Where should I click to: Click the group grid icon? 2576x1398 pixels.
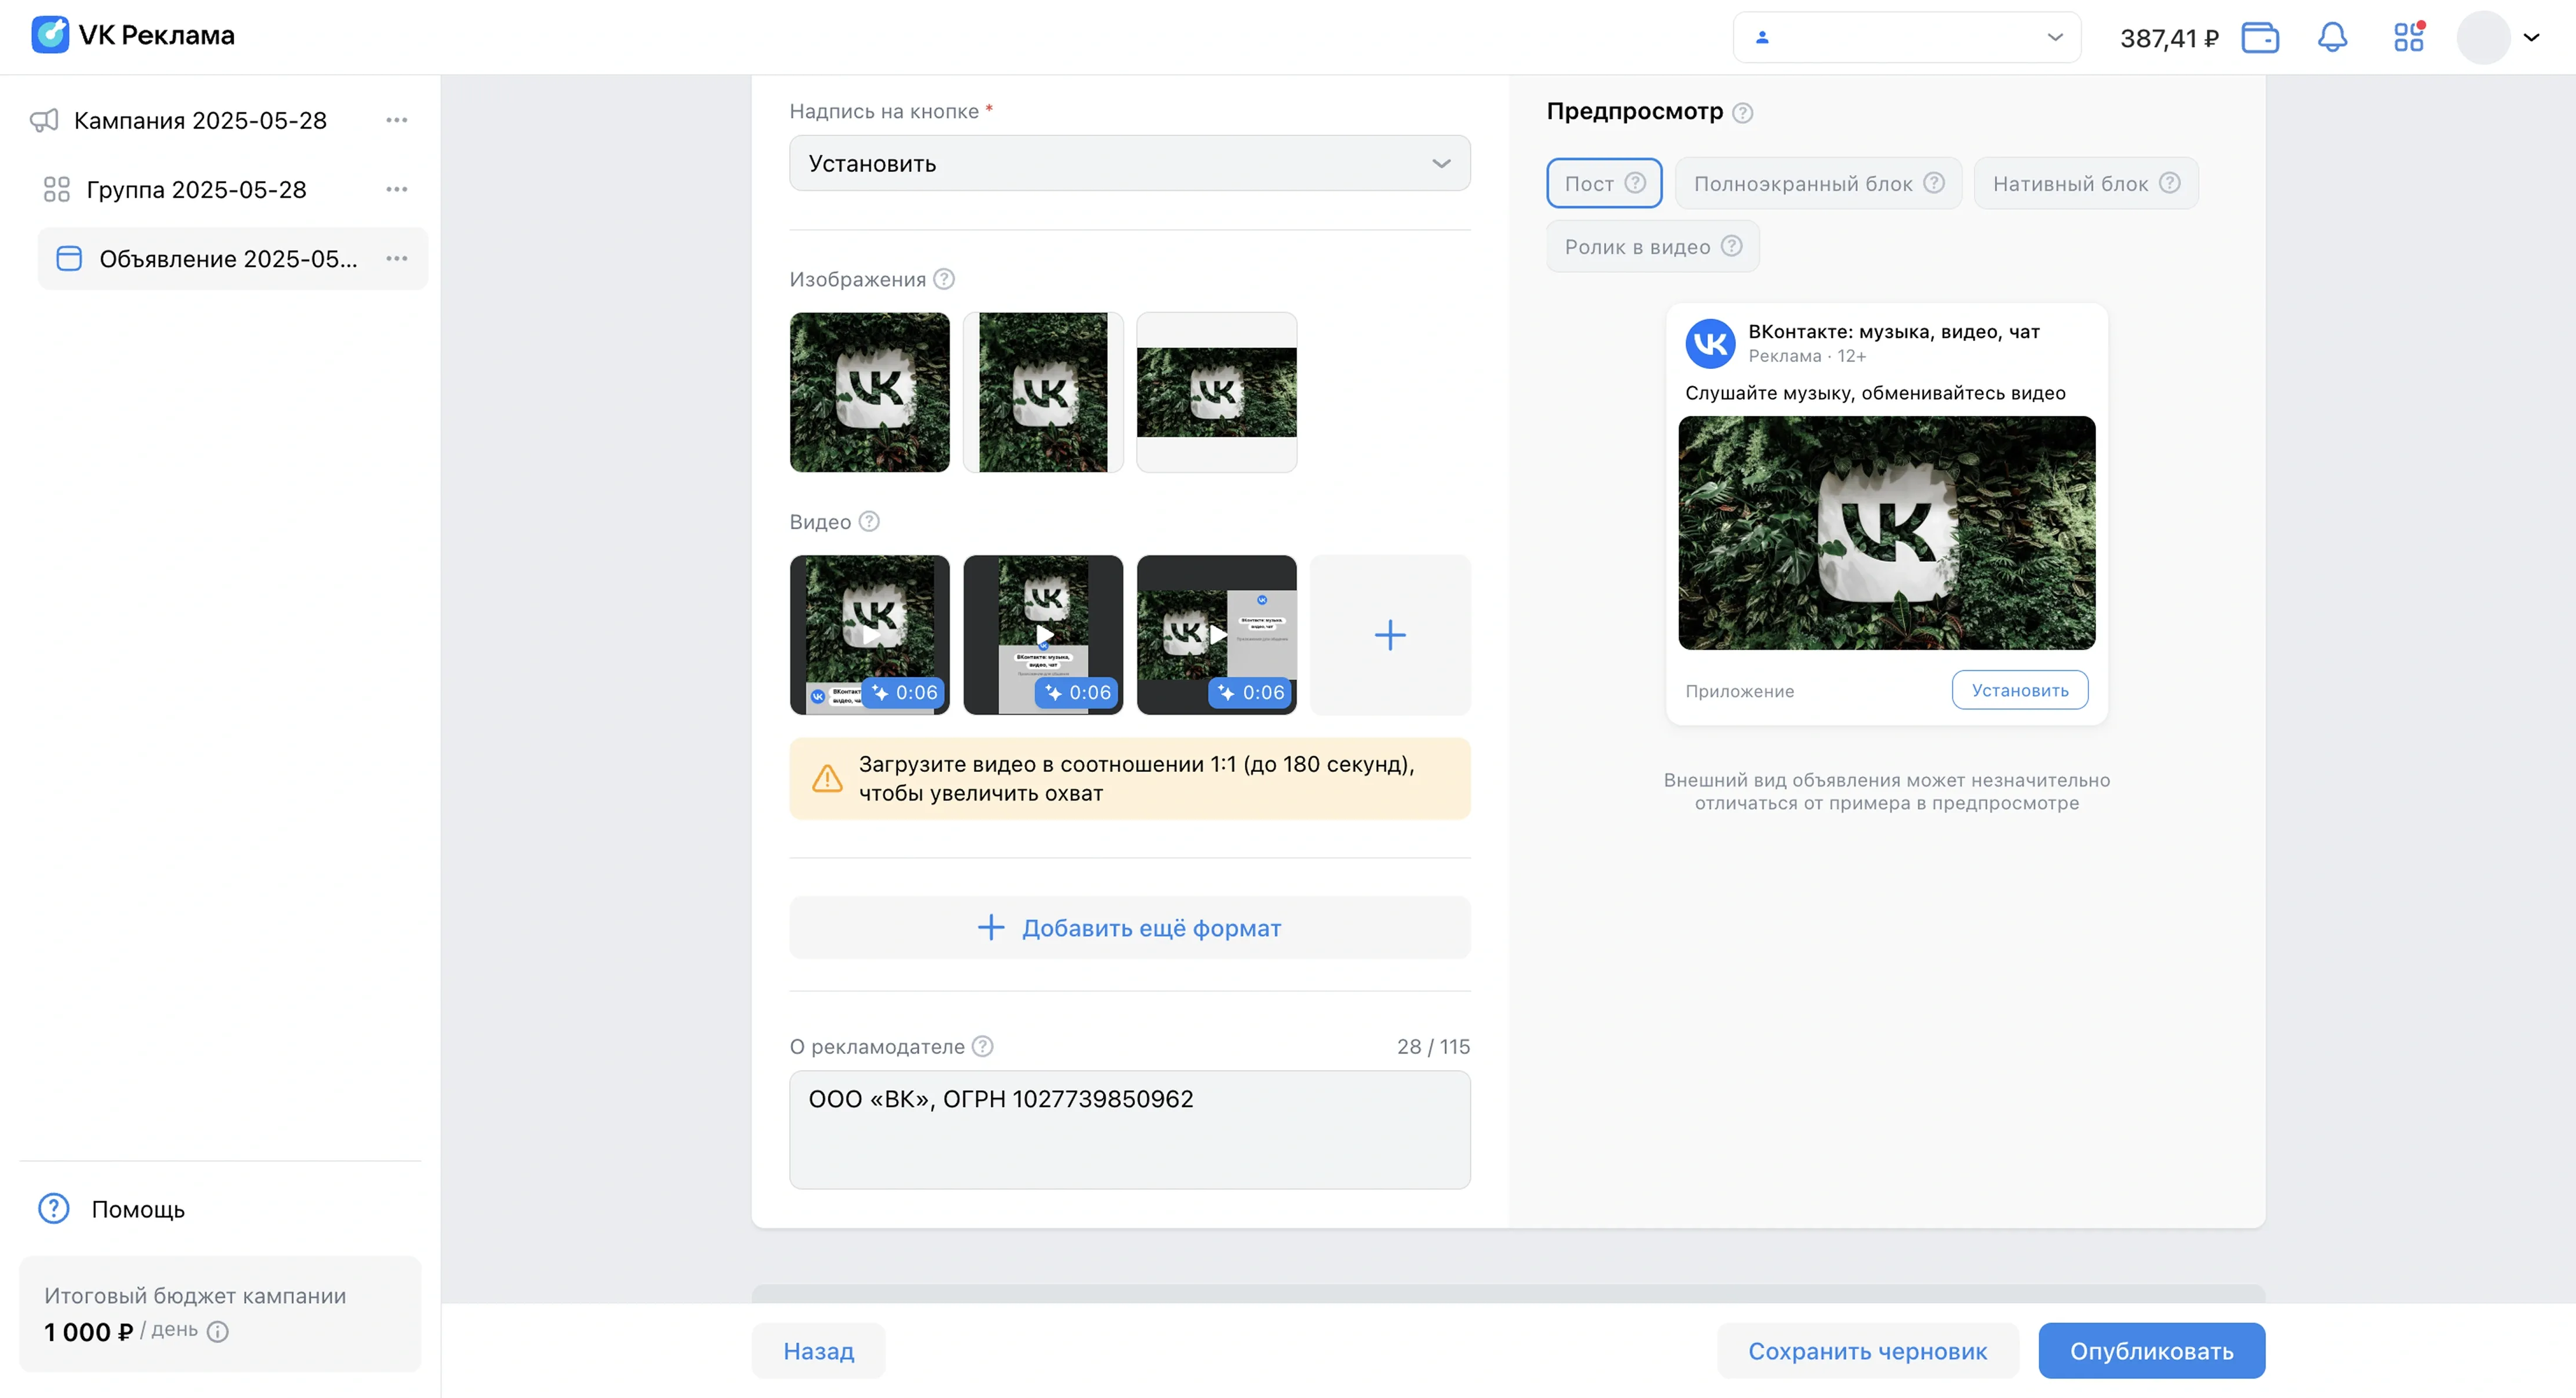point(56,189)
